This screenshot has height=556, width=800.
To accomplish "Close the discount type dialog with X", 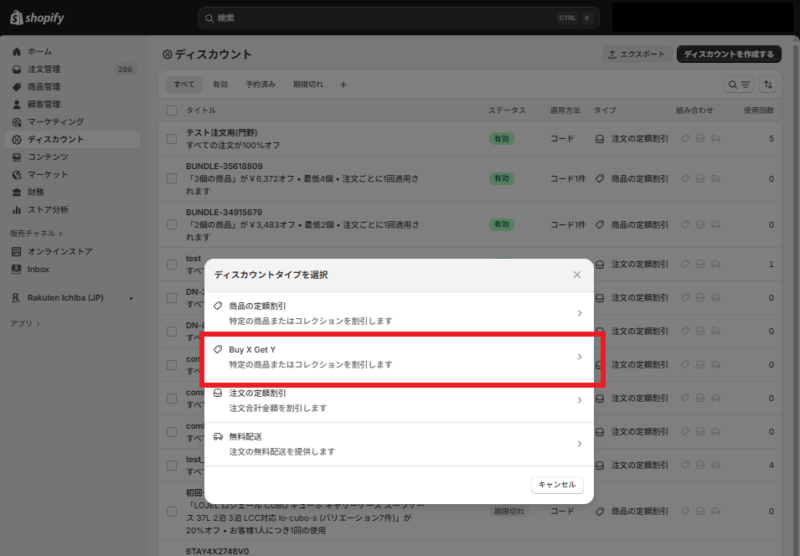I will [577, 274].
